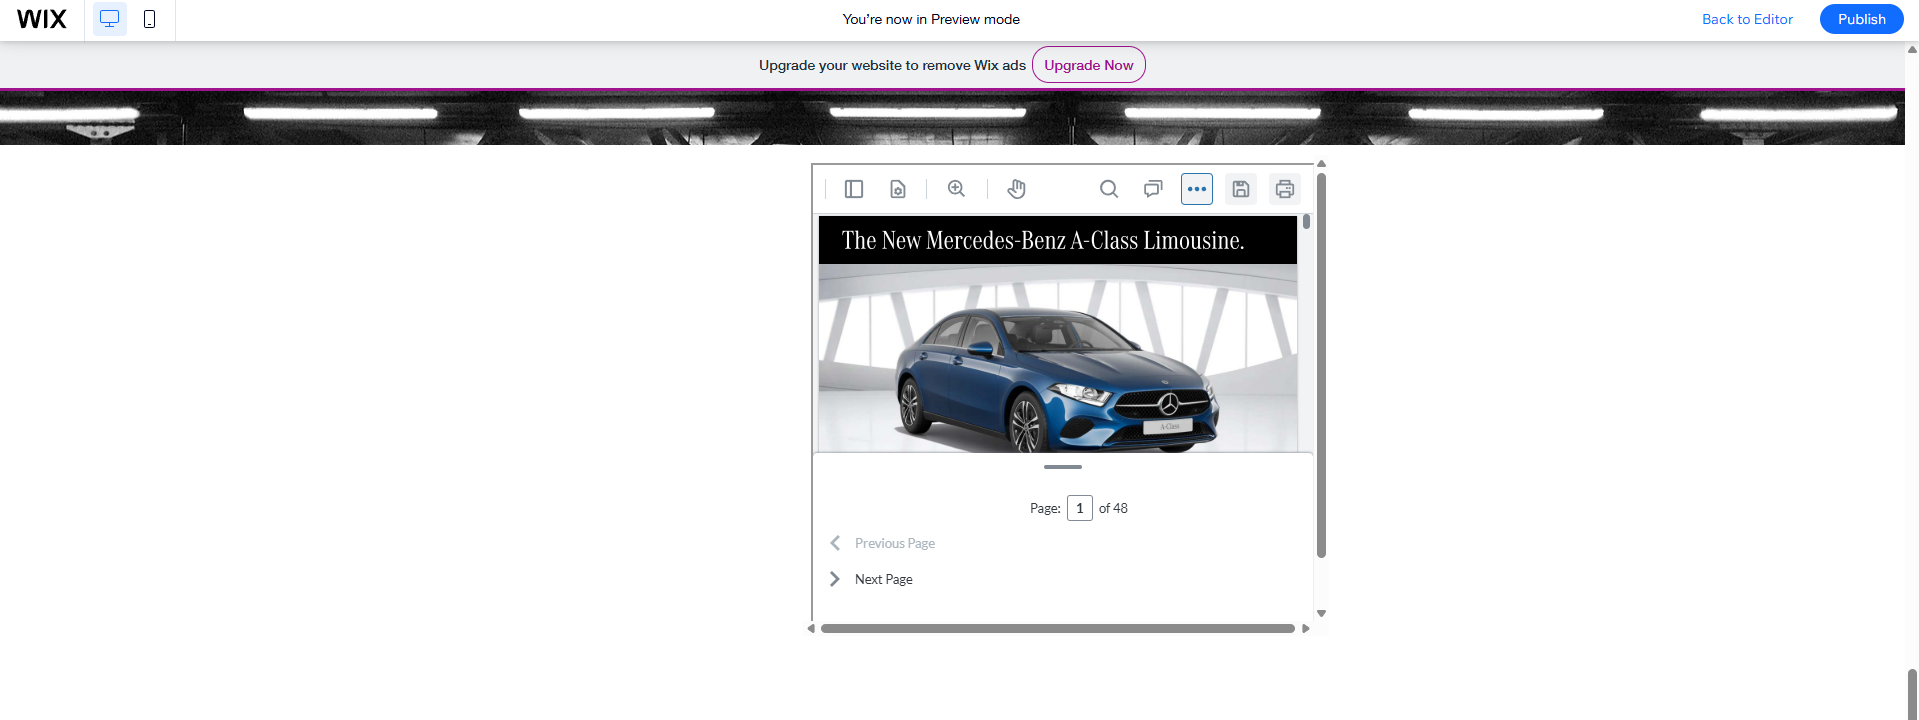Open PDF view controls settings
The image size is (1919, 720).
[898, 189]
